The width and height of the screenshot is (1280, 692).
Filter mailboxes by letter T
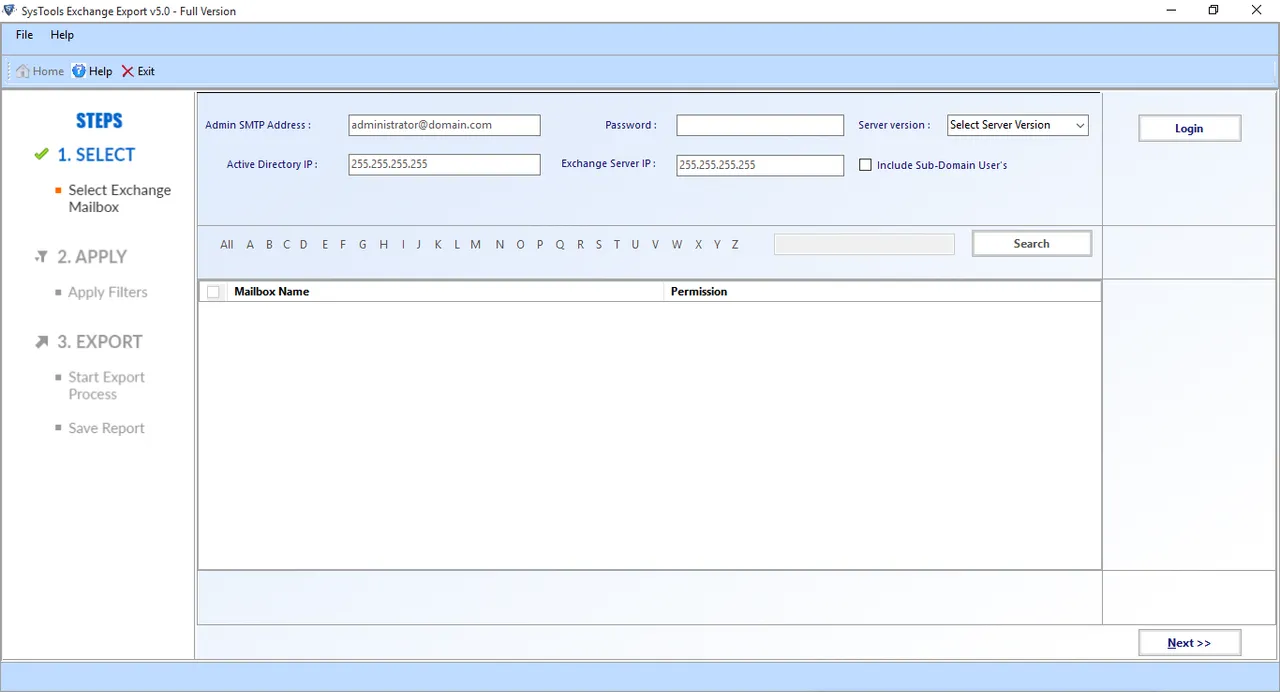(x=617, y=245)
